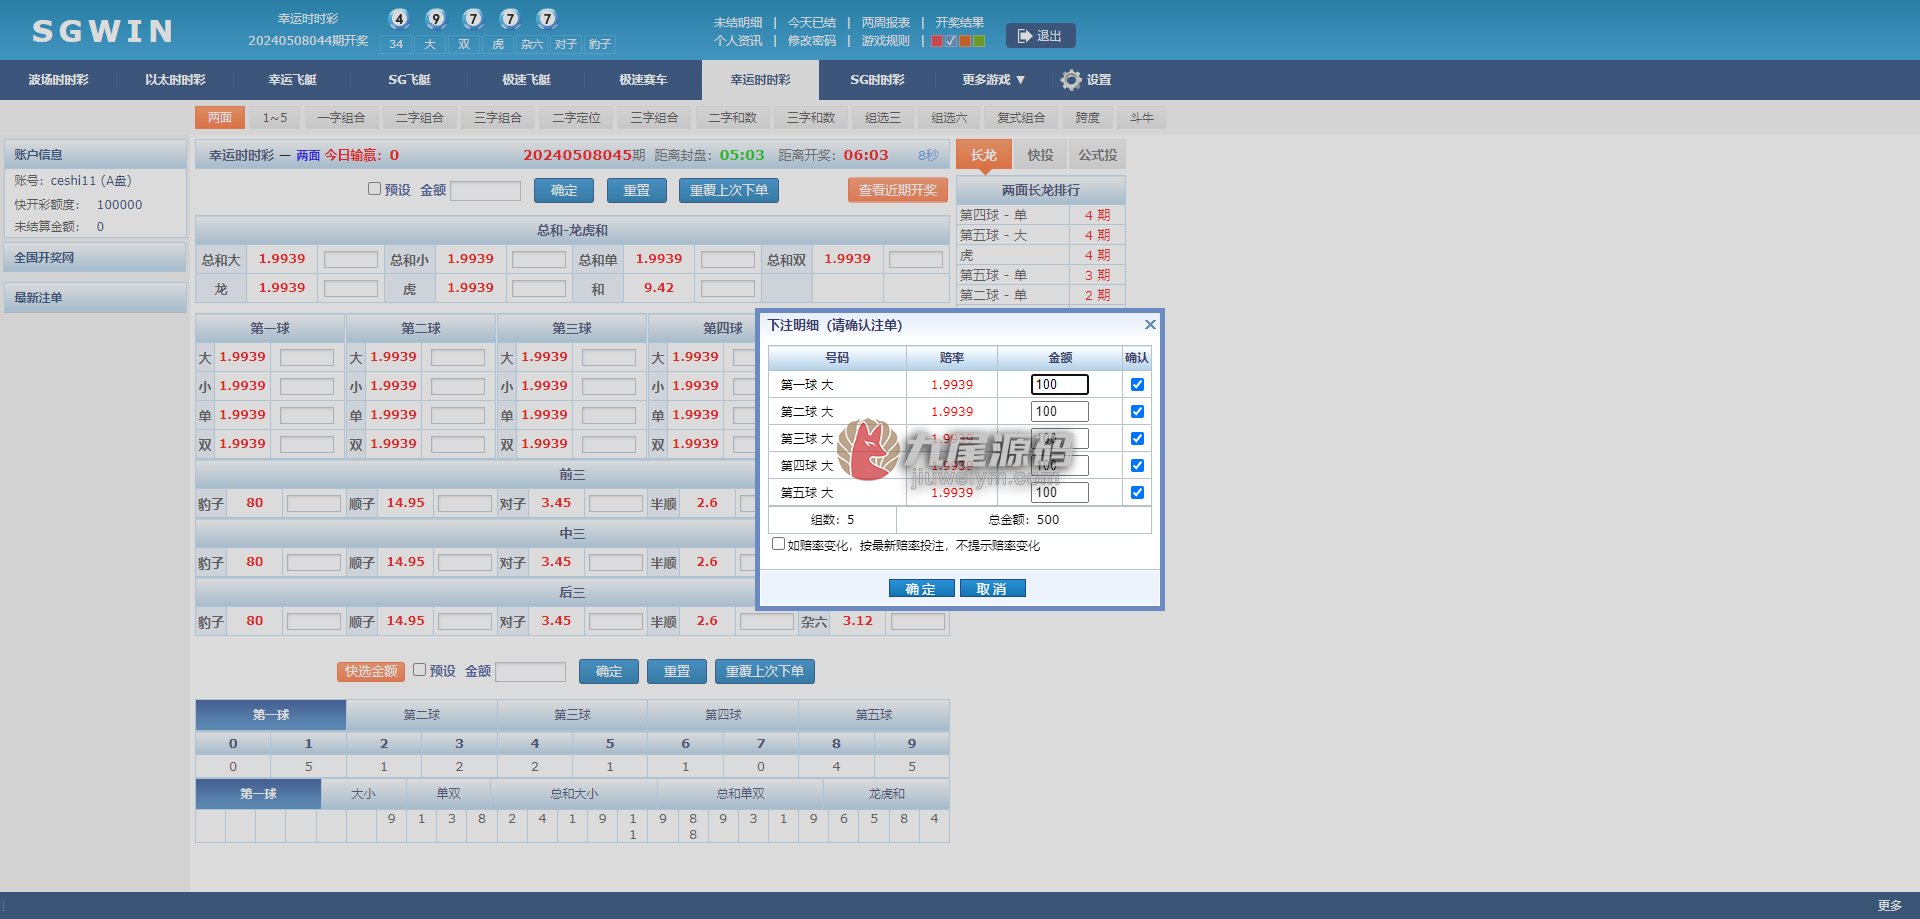Open the 二字定位 bet type tab
Screen dimensions: 1920x919
[577, 118]
